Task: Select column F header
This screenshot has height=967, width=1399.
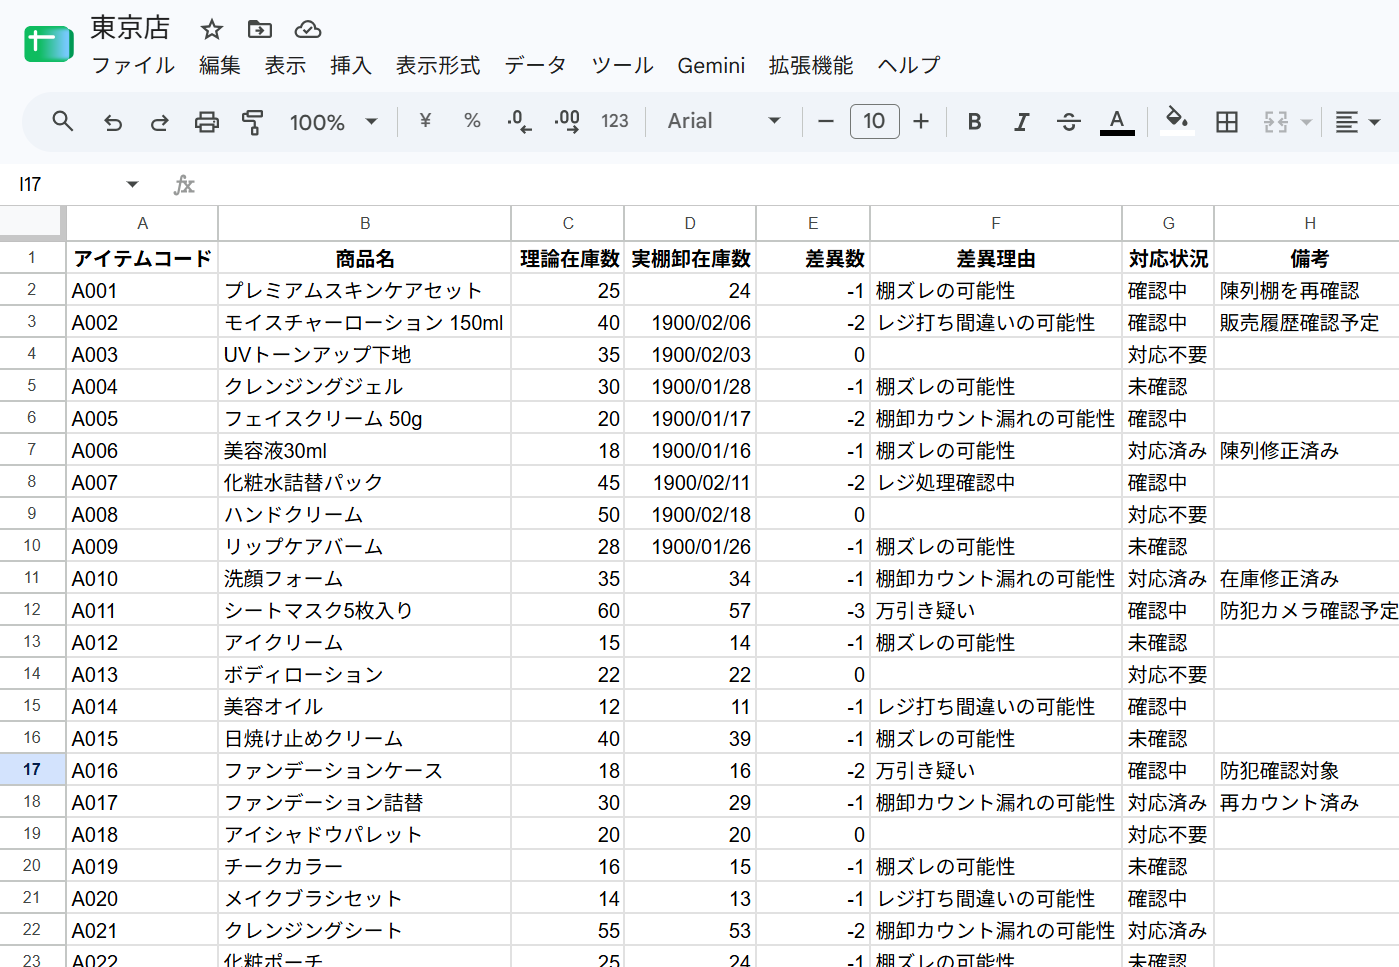Action: tap(996, 223)
